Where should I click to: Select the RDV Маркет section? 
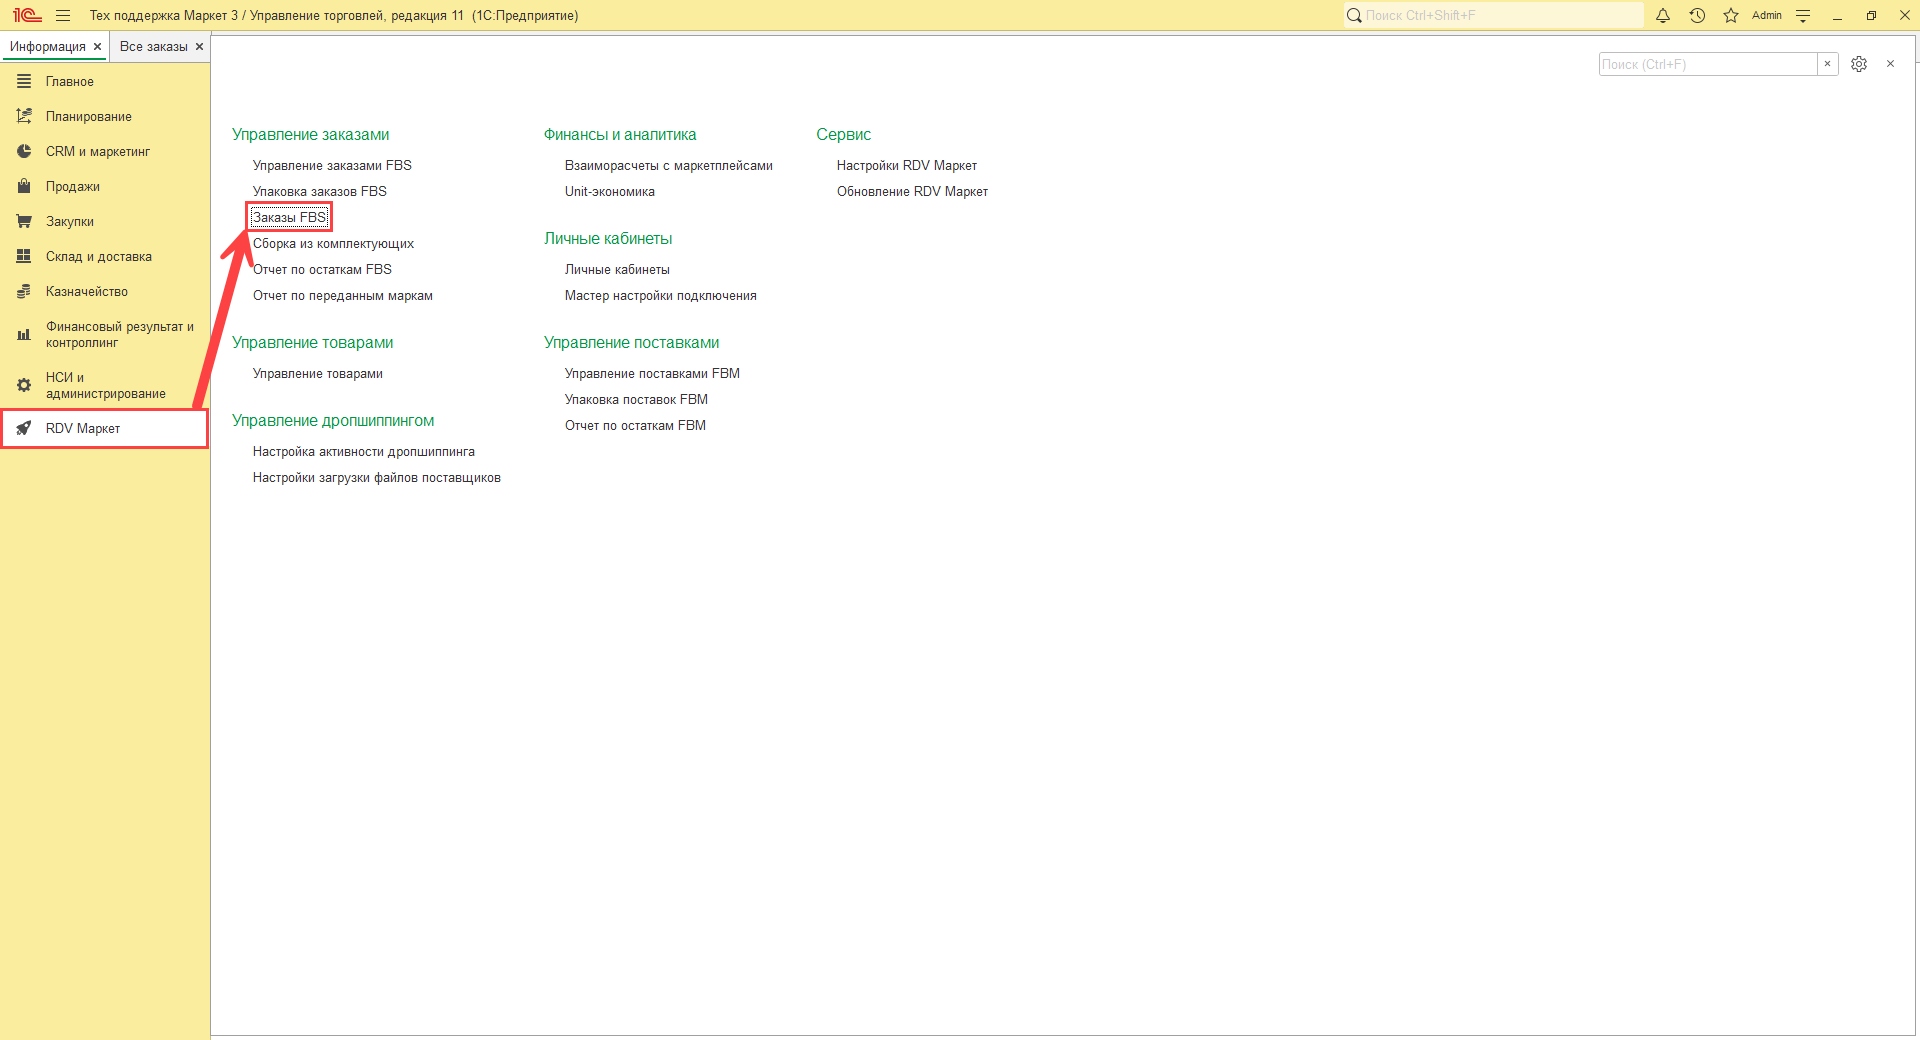(x=105, y=428)
